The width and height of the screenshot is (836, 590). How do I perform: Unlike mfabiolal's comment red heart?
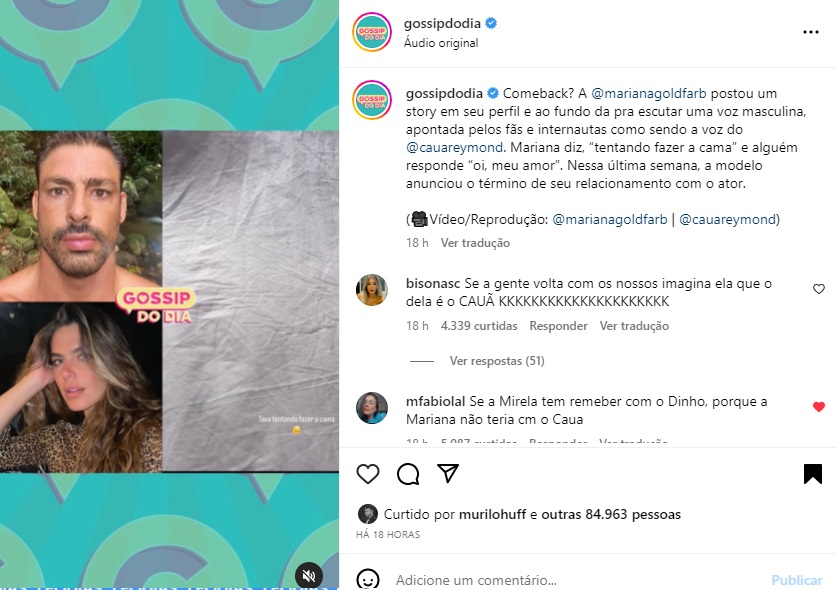(819, 407)
